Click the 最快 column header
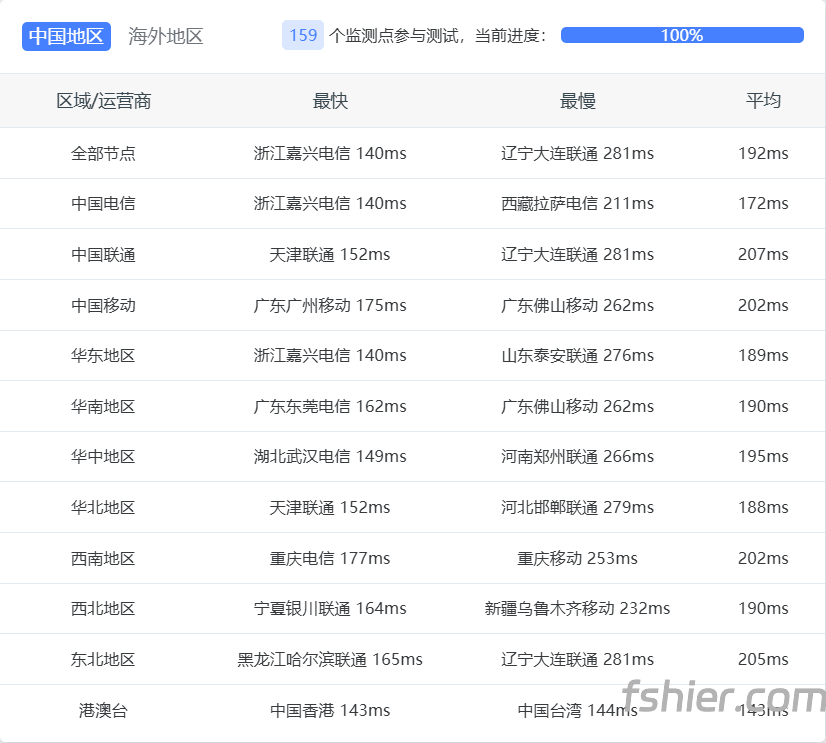Viewport: 826px width, 743px height. (x=330, y=101)
